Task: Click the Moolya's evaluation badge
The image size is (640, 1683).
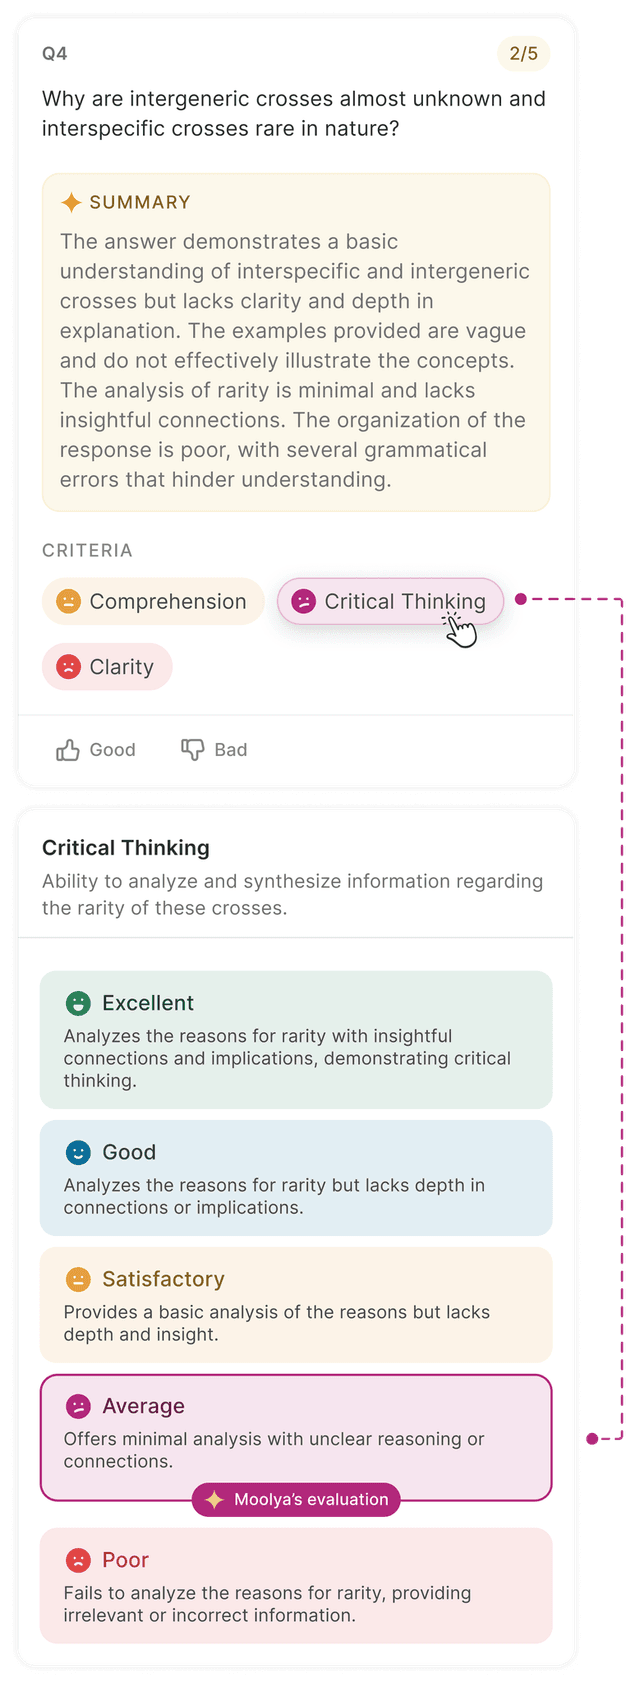Action: tap(296, 1499)
